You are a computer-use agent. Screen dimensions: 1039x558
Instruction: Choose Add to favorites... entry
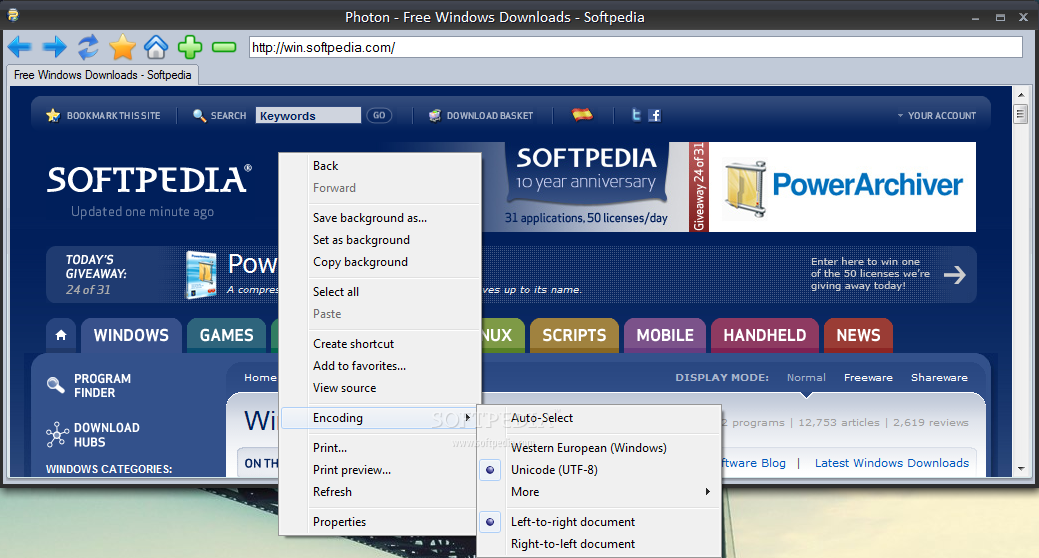tap(380, 366)
